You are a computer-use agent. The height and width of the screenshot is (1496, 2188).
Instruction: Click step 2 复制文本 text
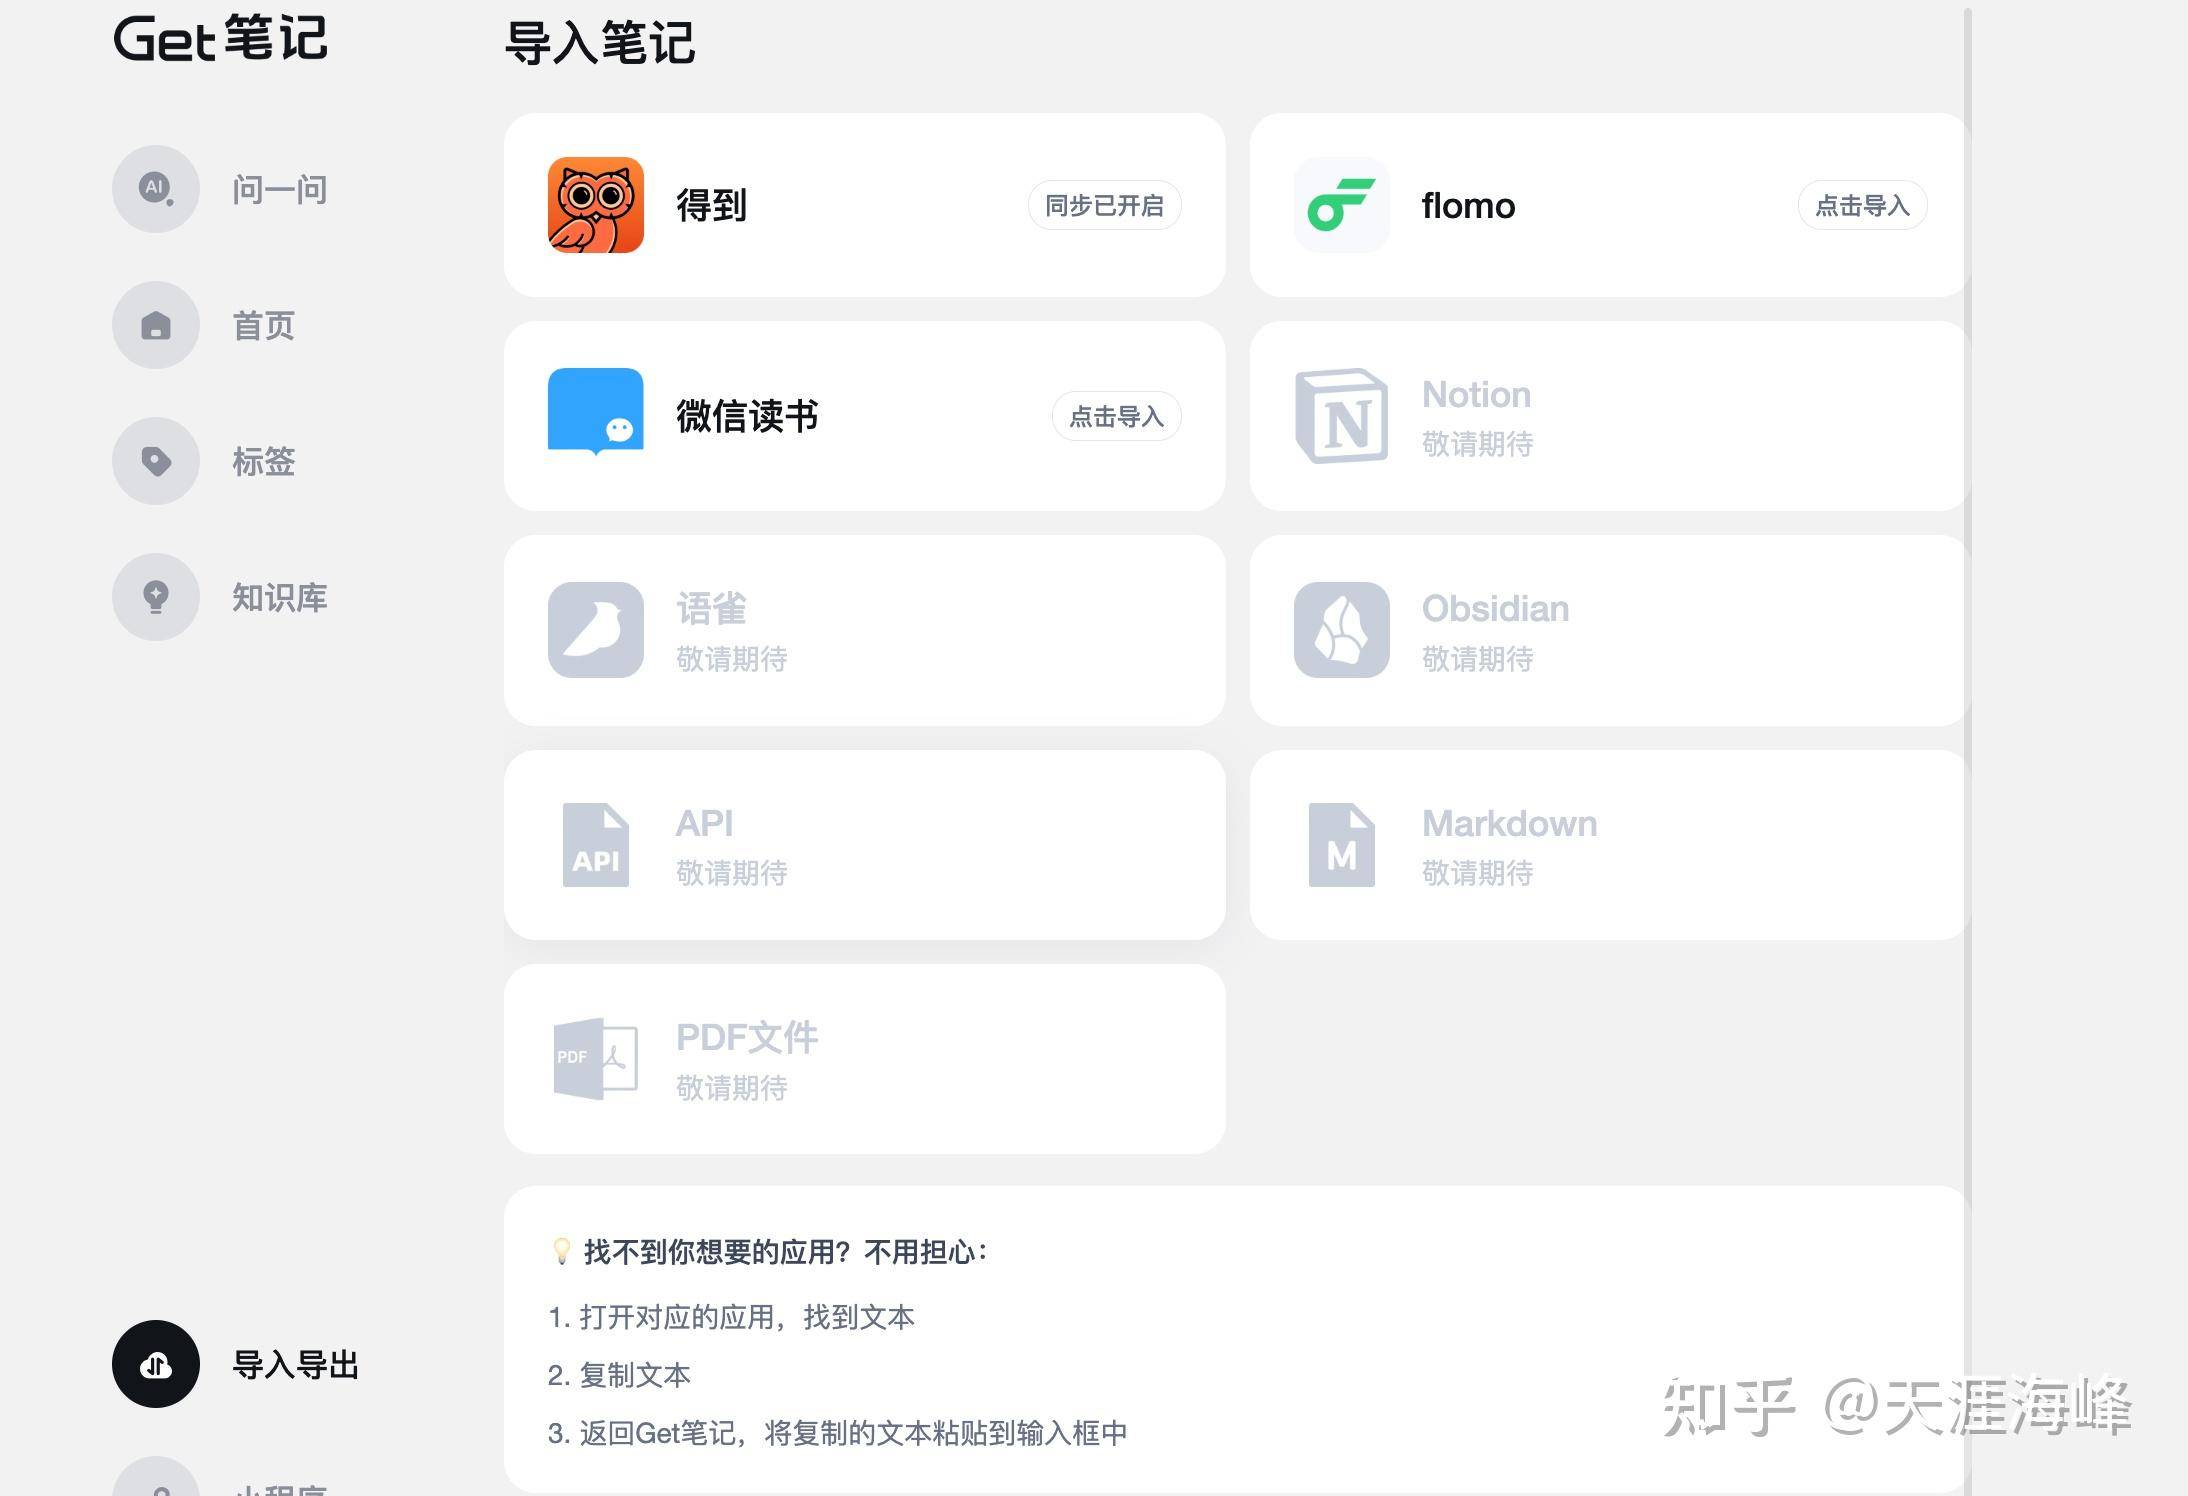pyautogui.click(x=619, y=1375)
